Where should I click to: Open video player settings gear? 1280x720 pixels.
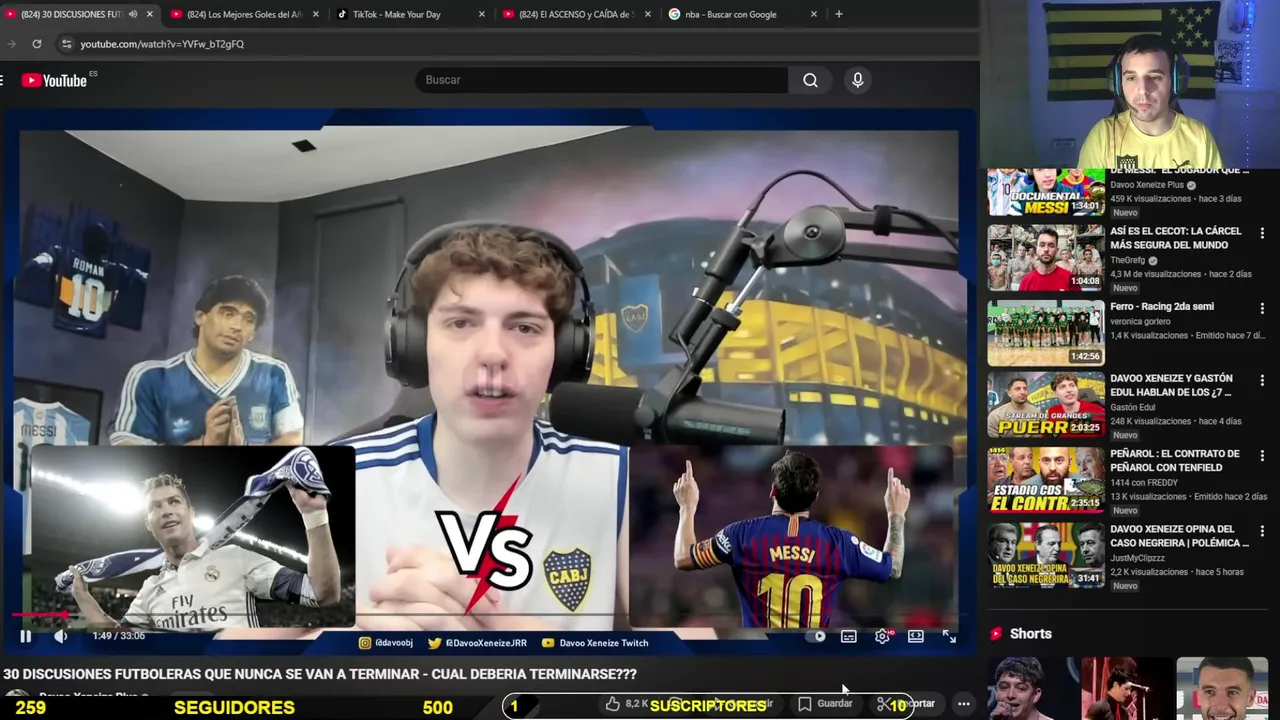point(882,636)
